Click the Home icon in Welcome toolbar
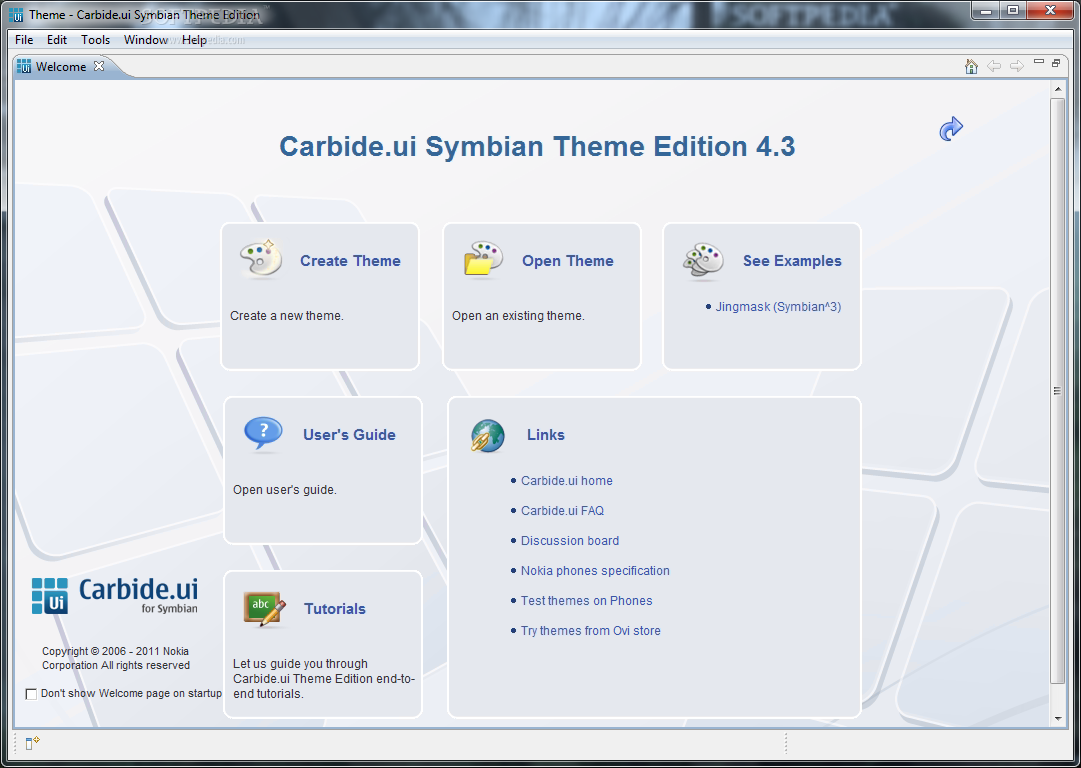This screenshot has width=1081, height=768. pyautogui.click(x=971, y=66)
